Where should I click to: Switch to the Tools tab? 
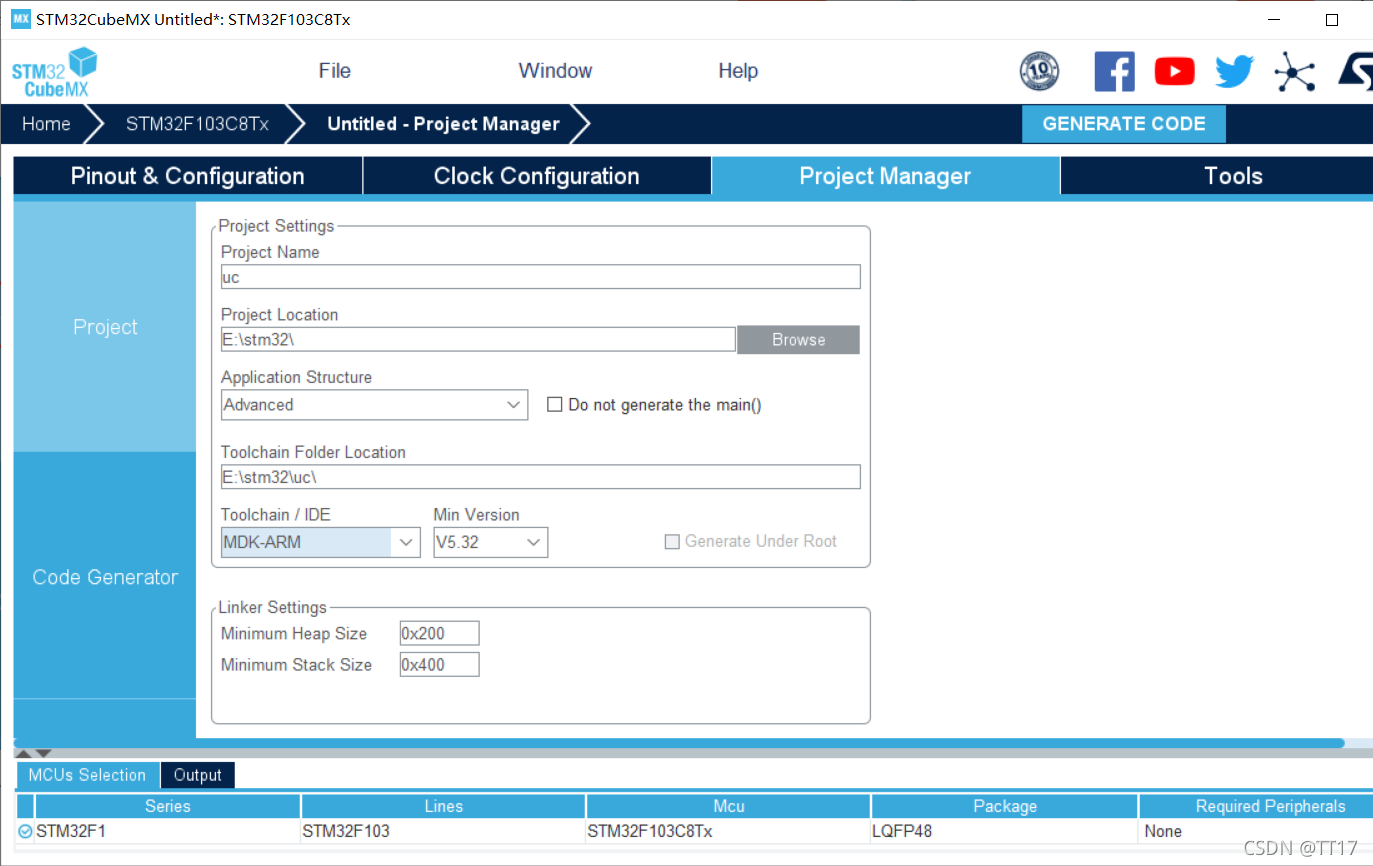coord(1216,176)
